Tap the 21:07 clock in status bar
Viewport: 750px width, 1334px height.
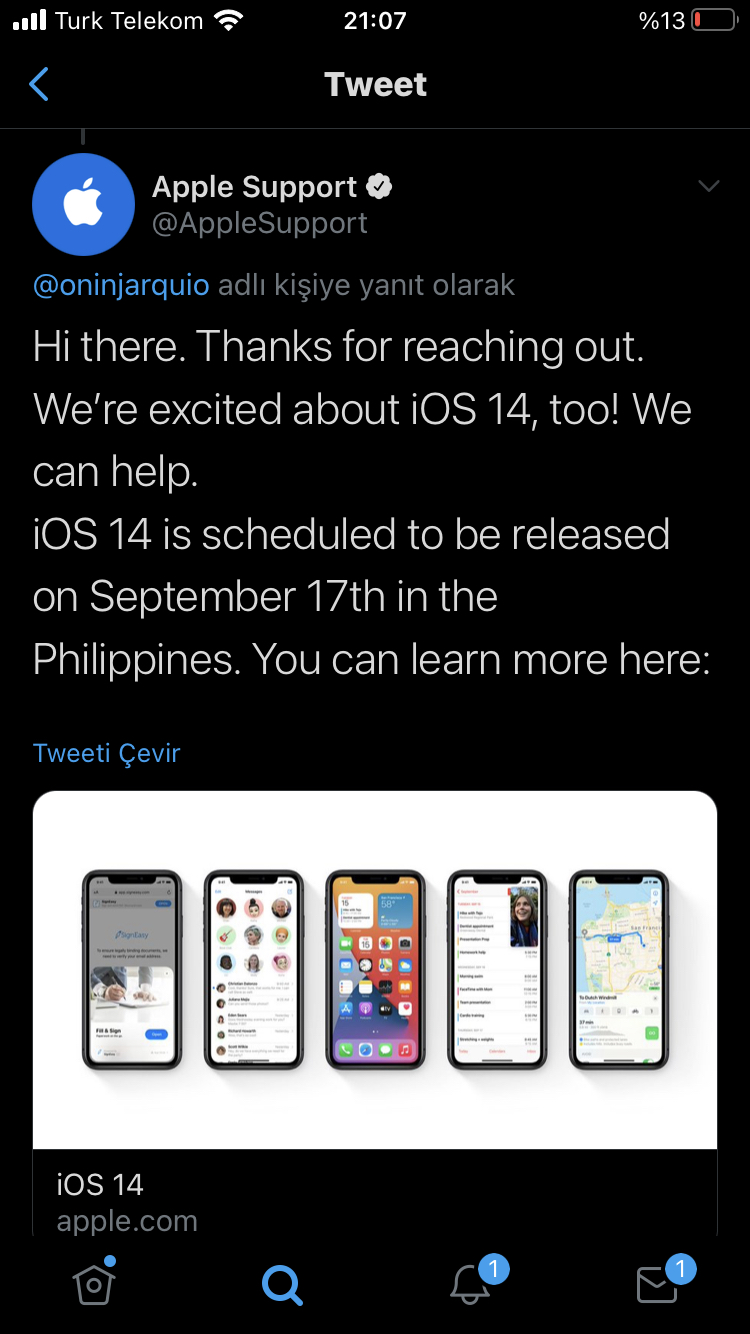coord(375,20)
